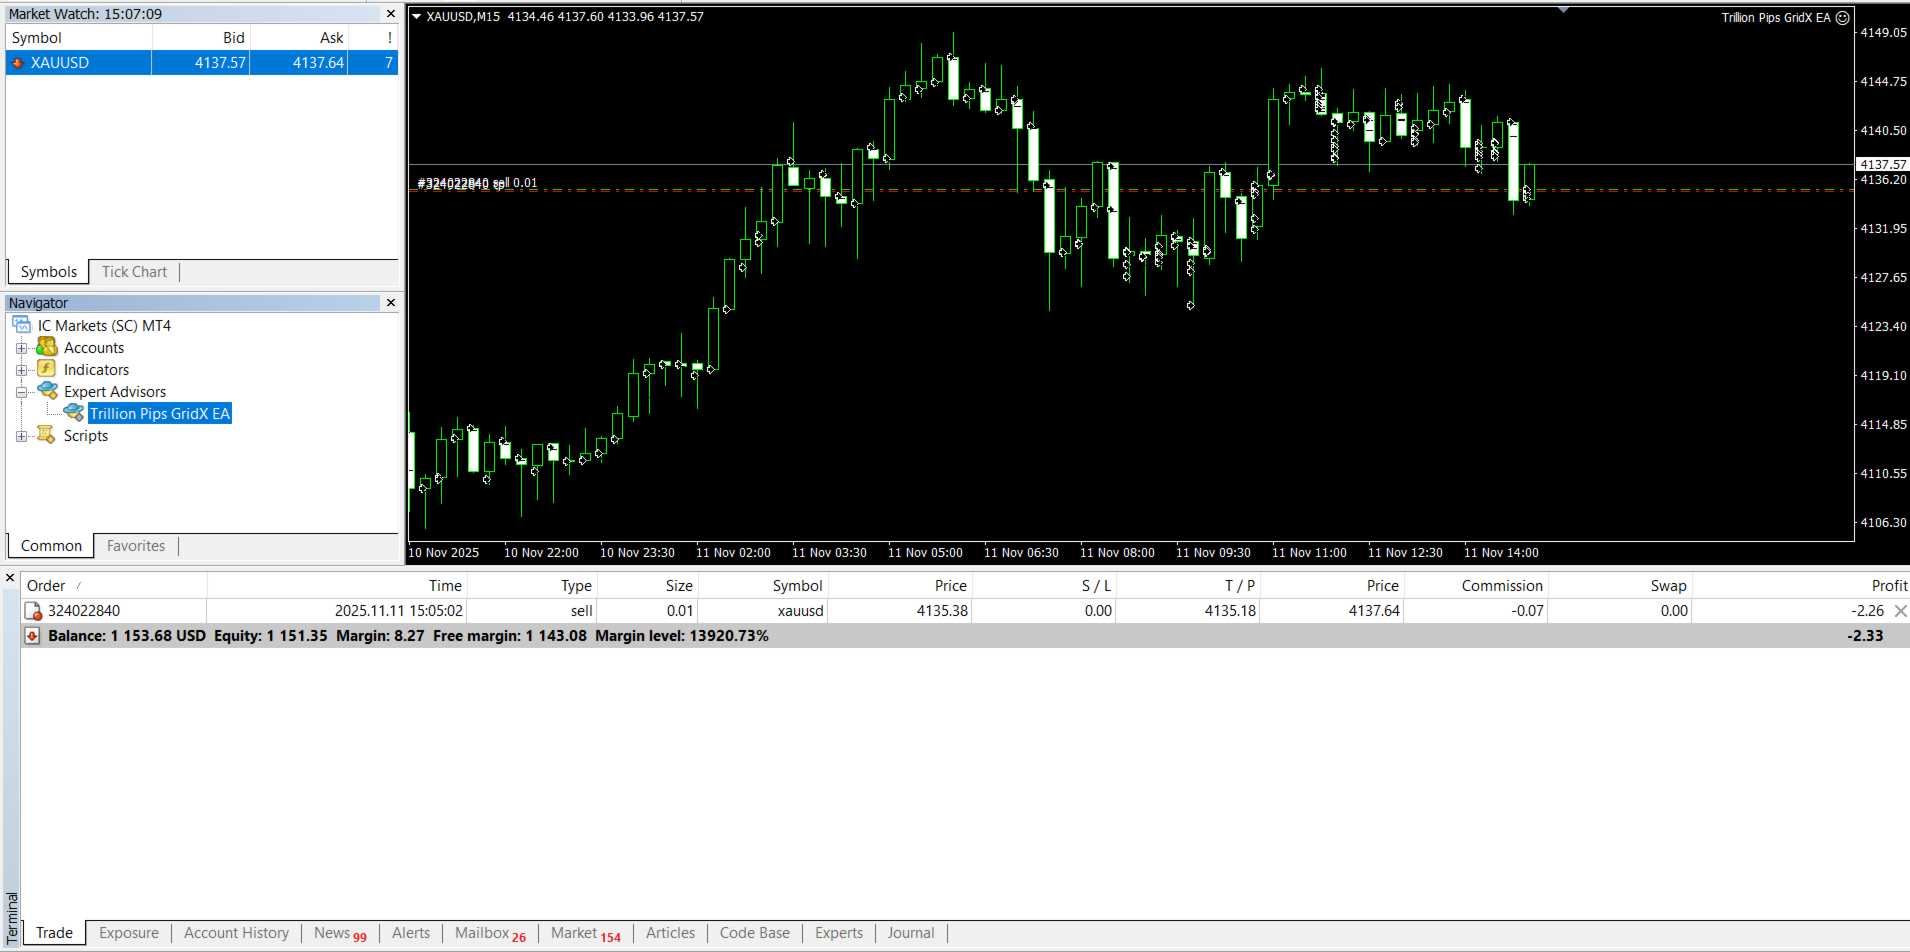The image size is (1910, 952).
Task: Click the 11 Nov 08:00 time axis label
Action: coord(1117,553)
